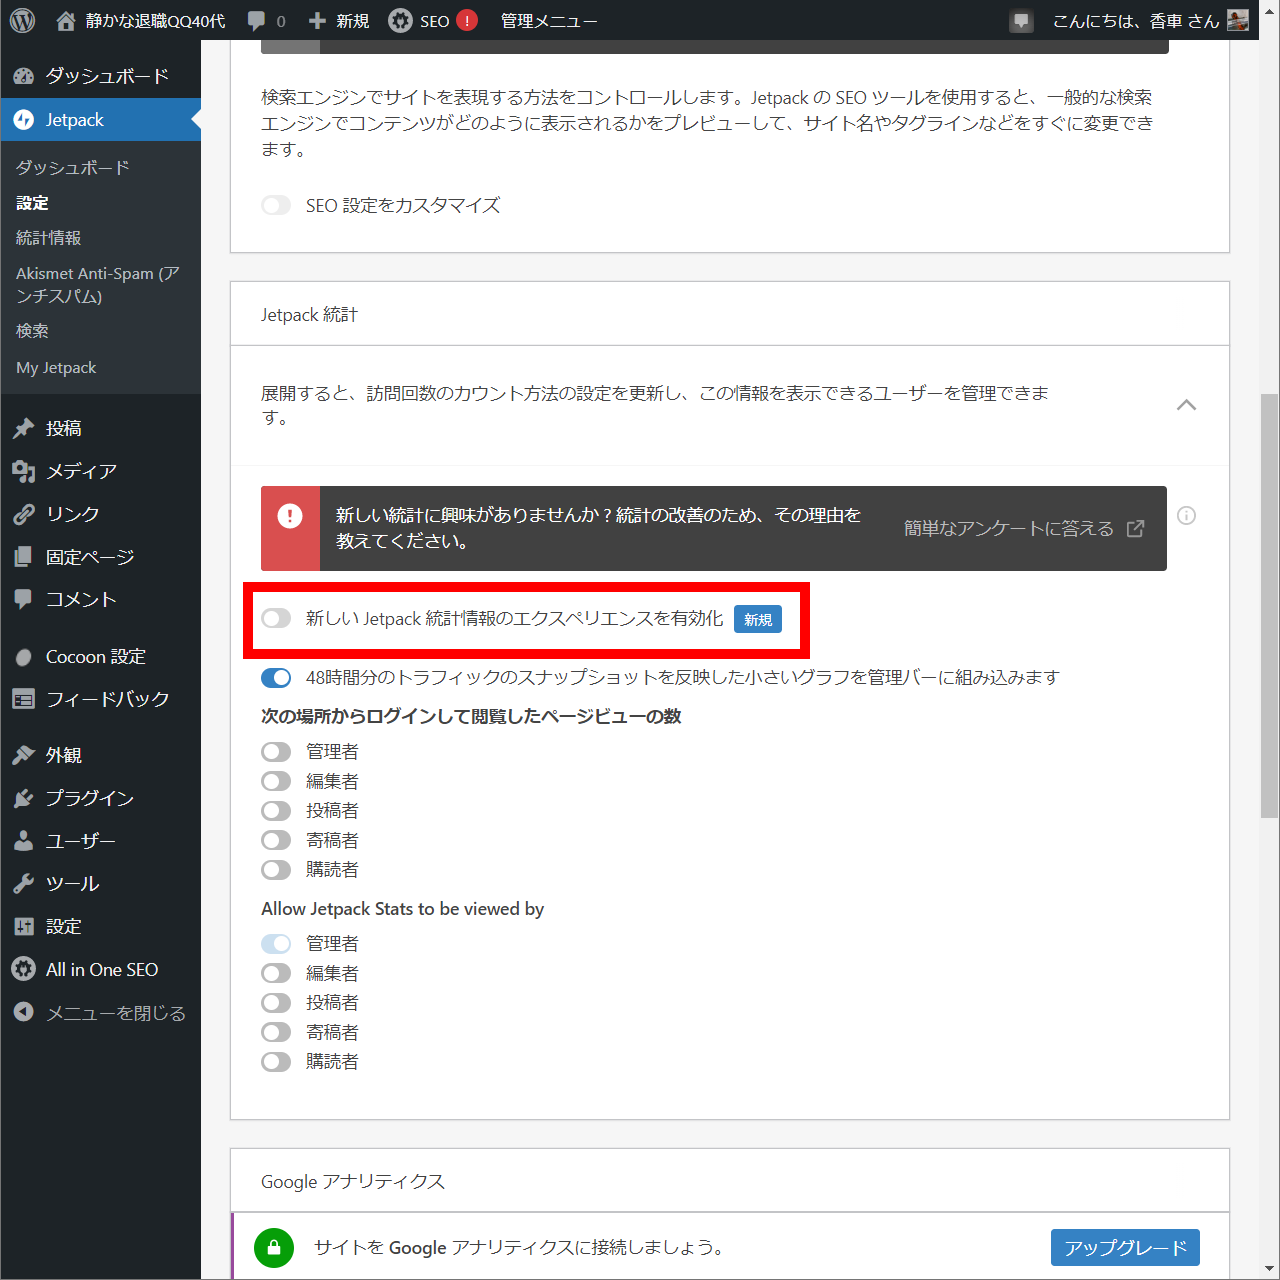Toggle 投稿者 under ページビューの数
Viewport: 1280px width, 1280px height.
(276, 811)
